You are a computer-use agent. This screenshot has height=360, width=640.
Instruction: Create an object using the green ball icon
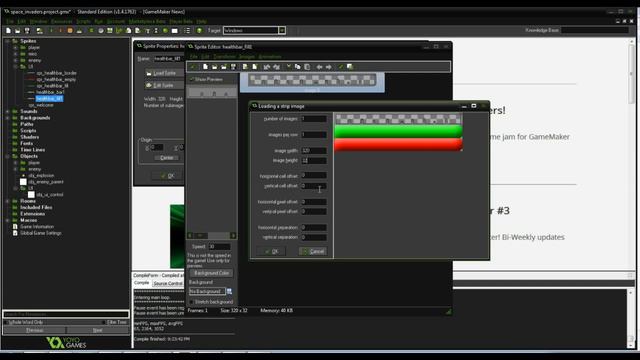(165, 31)
